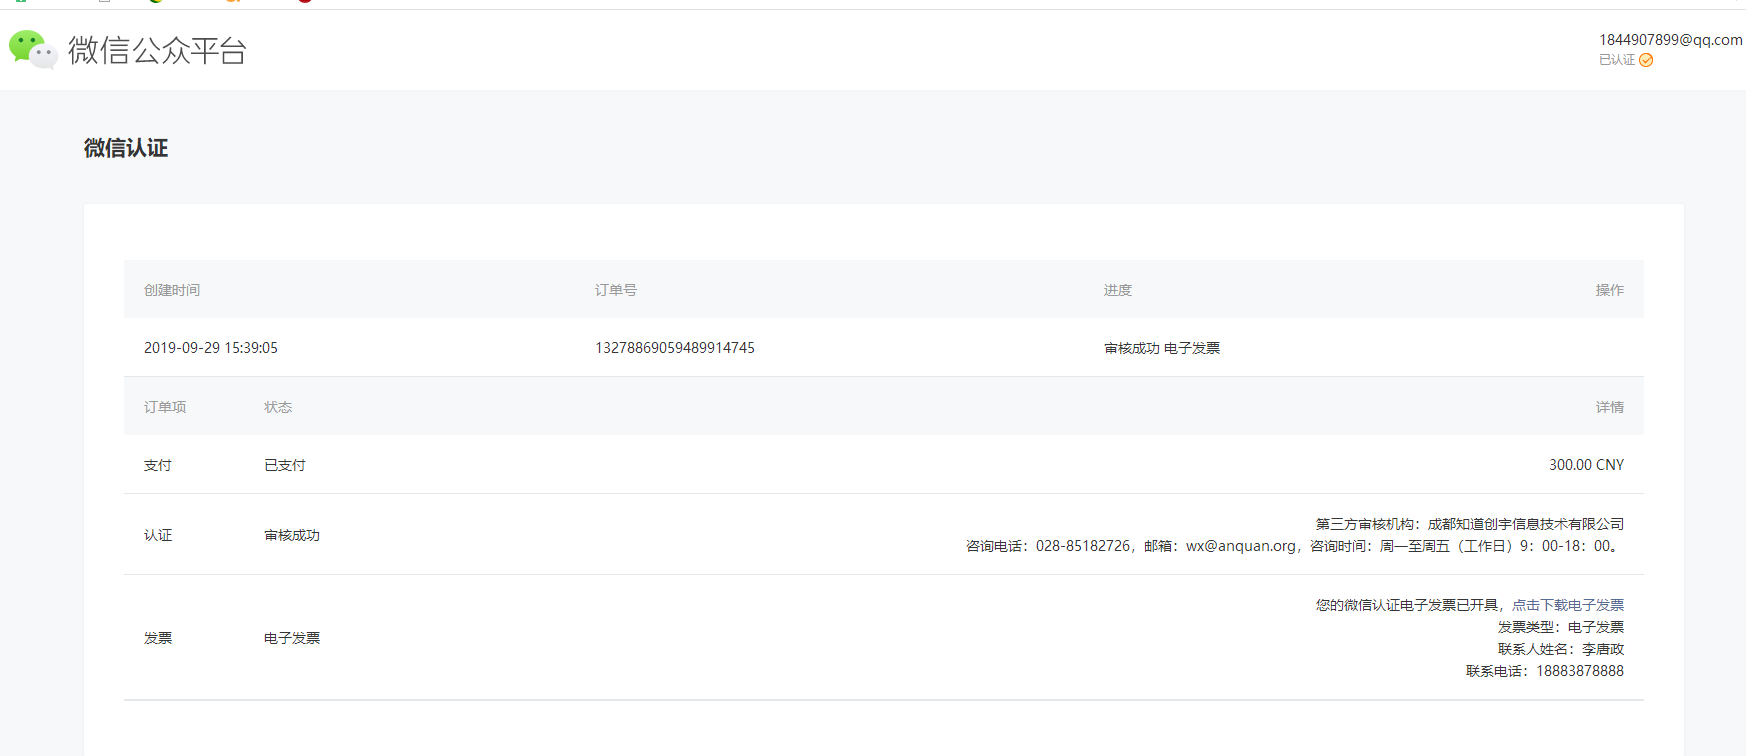Viewport: 1746px width, 756px height.
Task: Click the 审核成功 progress text in order row
Action: click(x=1132, y=348)
